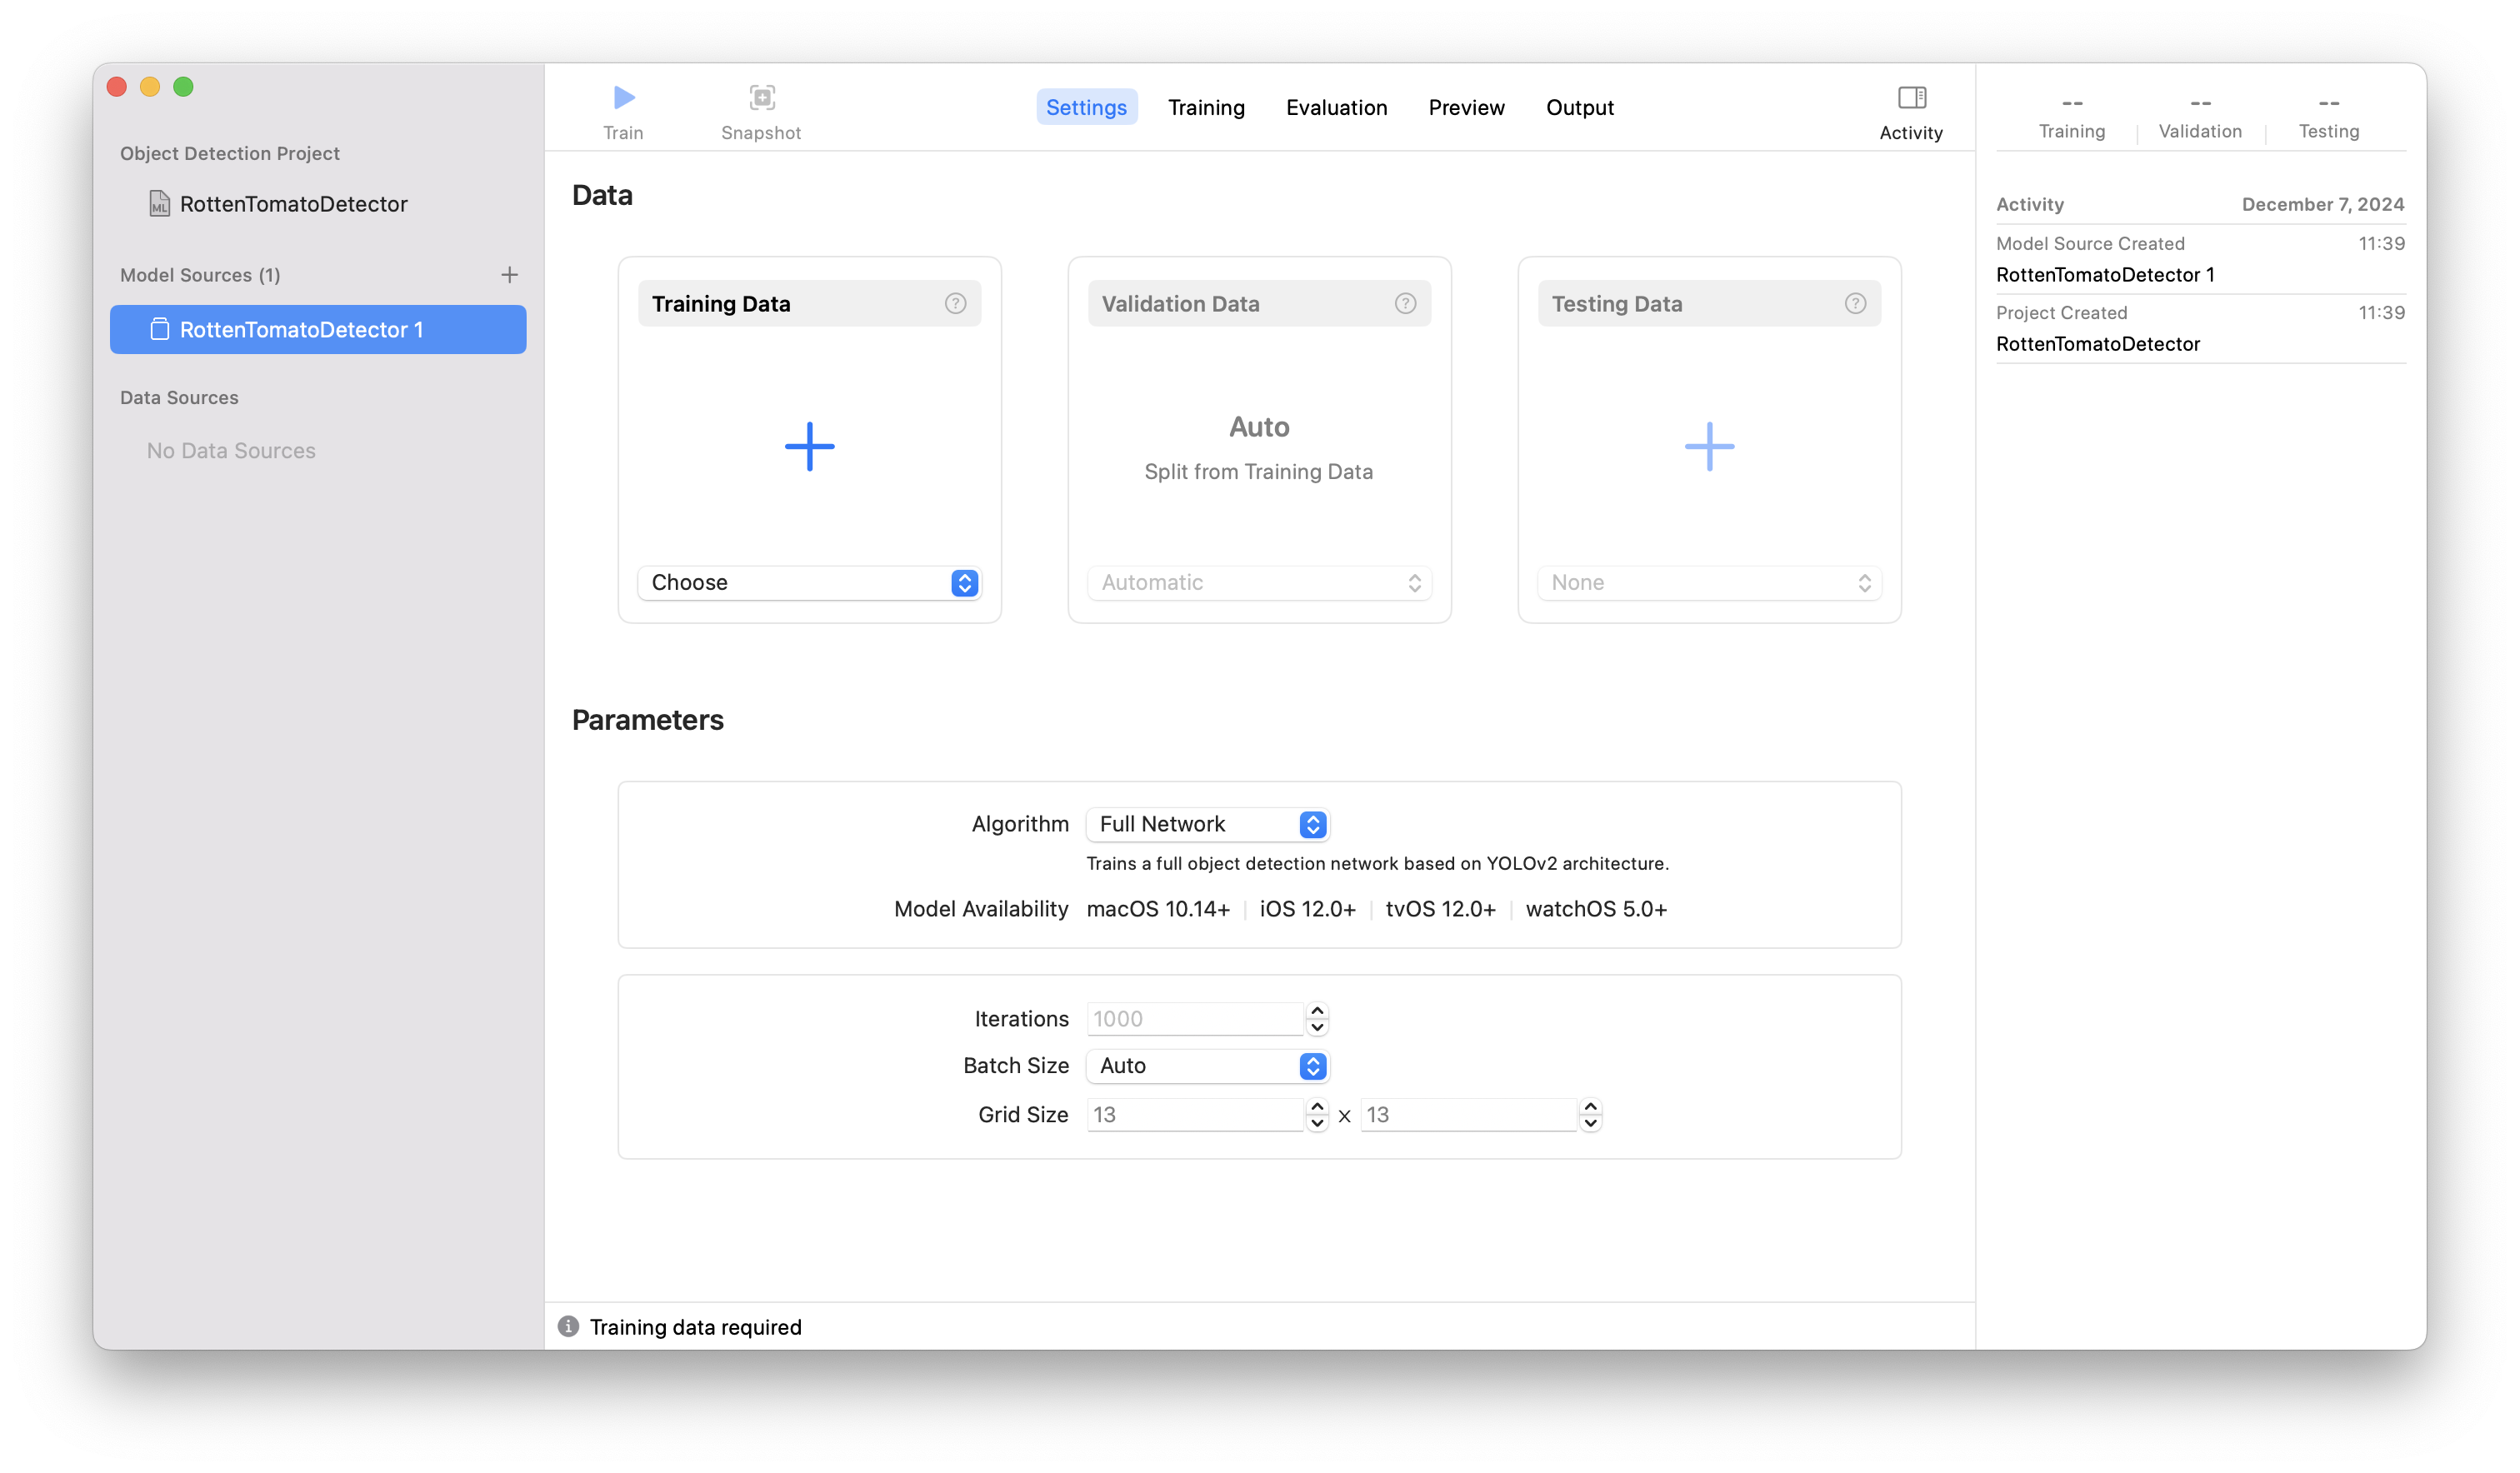Image resolution: width=2520 pixels, height=1473 pixels.
Task: Click the Train play icon
Action: 624,97
